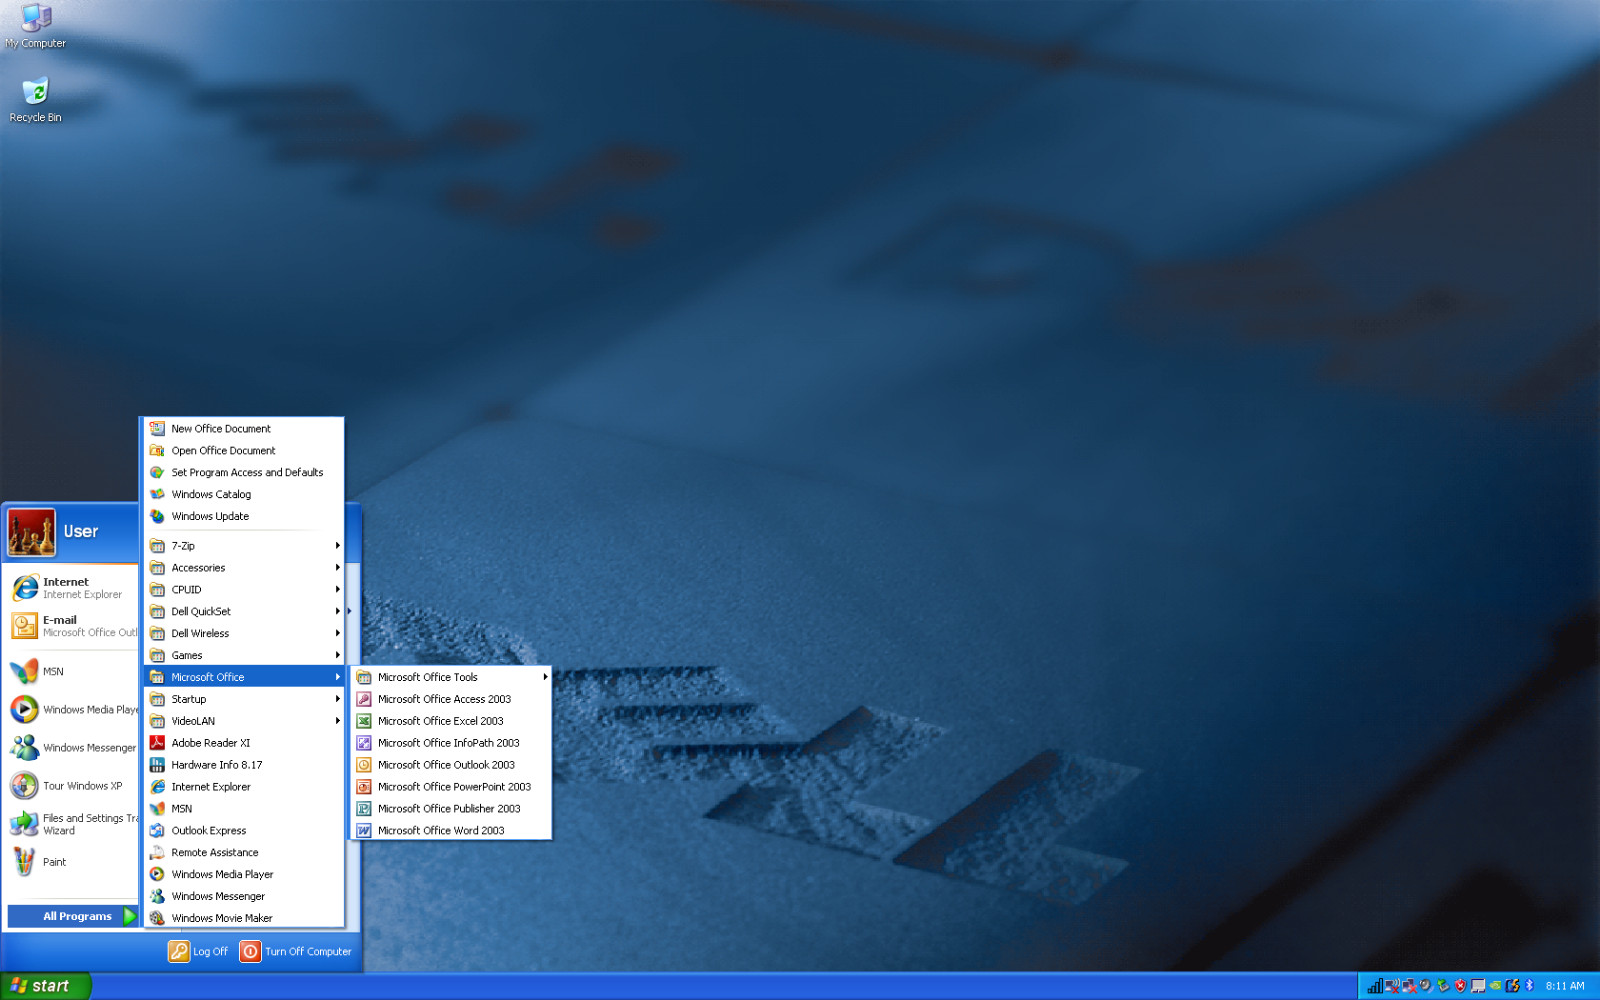Click the User chess picture in Start menu
This screenshot has height=1000, width=1600.
[31, 532]
